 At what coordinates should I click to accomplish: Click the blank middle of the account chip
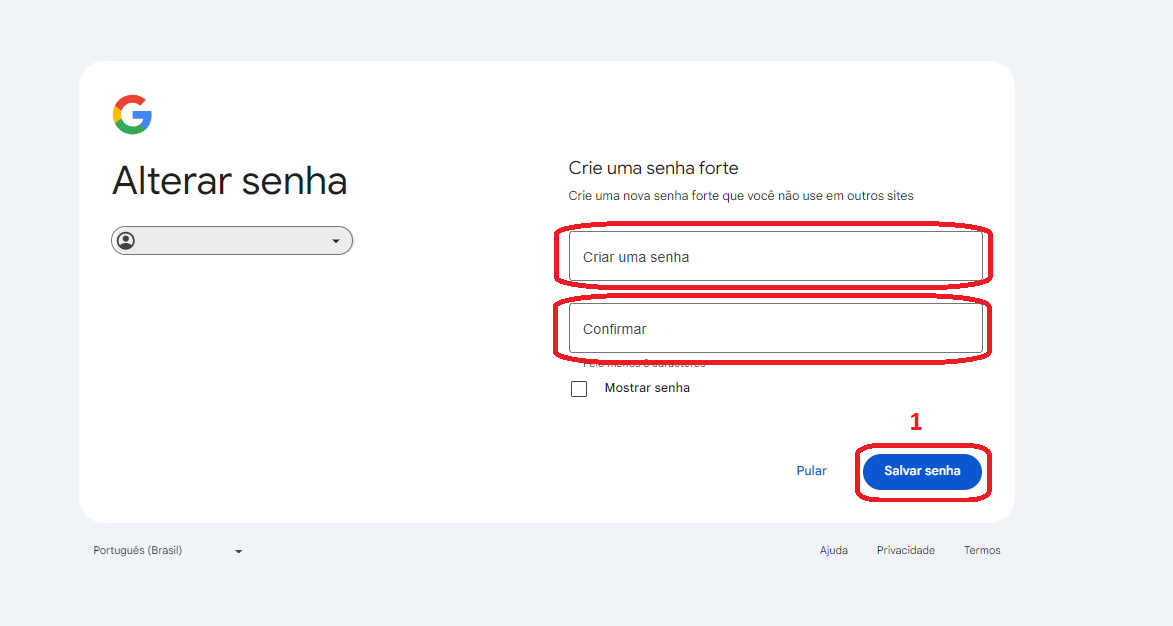pos(231,241)
